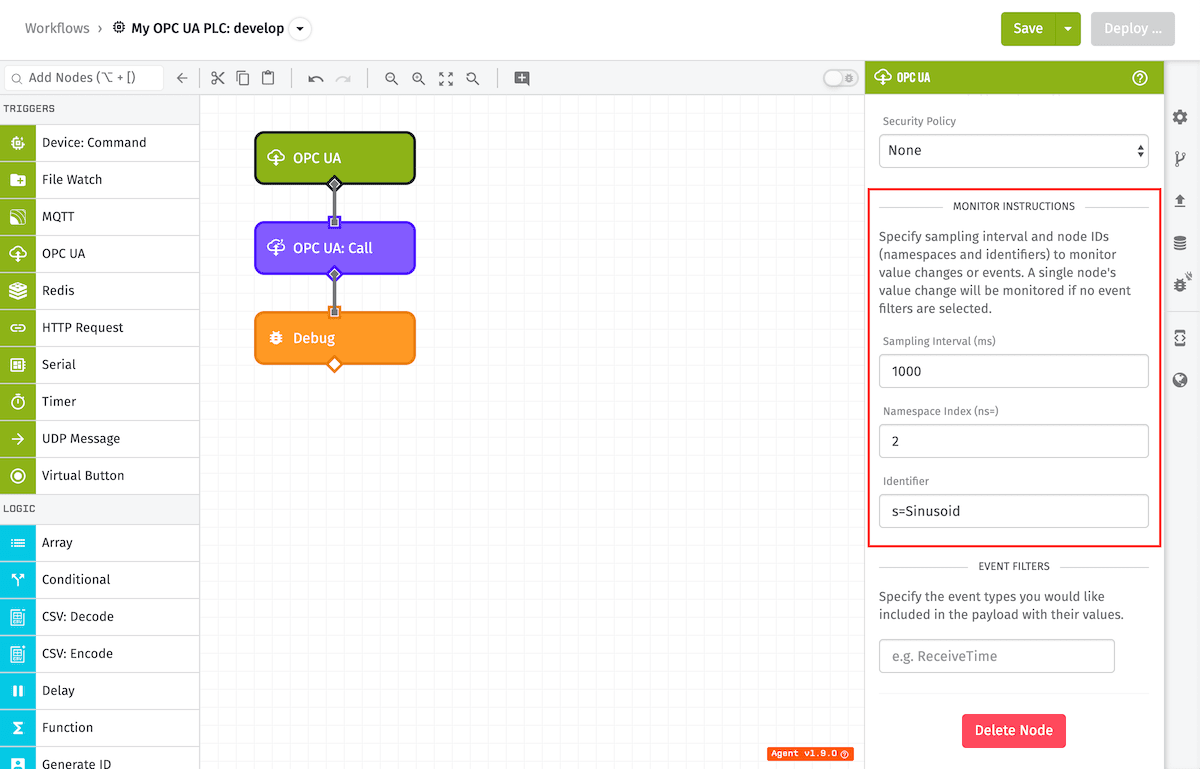Open the settings gear in right sidebar

click(x=1180, y=118)
